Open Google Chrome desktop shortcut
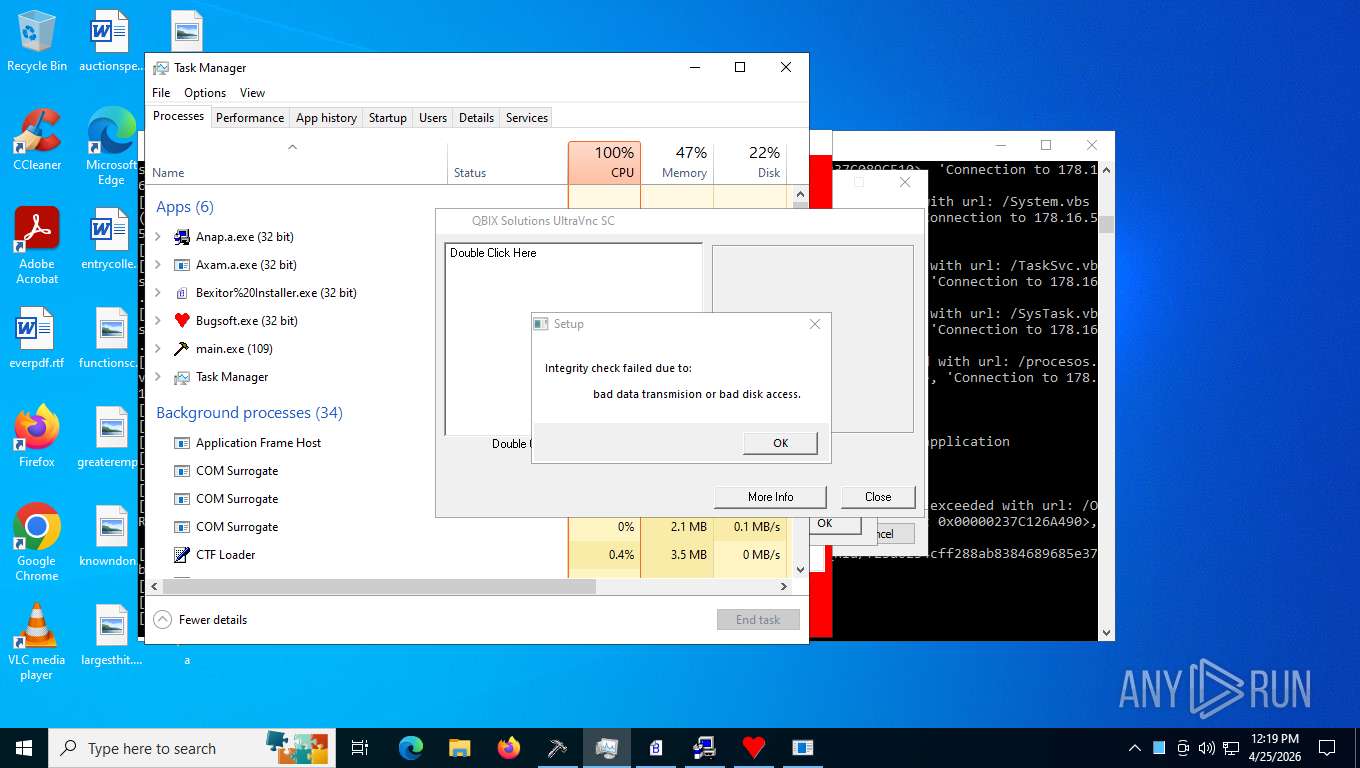Image resolution: width=1360 pixels, height=768 pixels. tap(37, 542)
